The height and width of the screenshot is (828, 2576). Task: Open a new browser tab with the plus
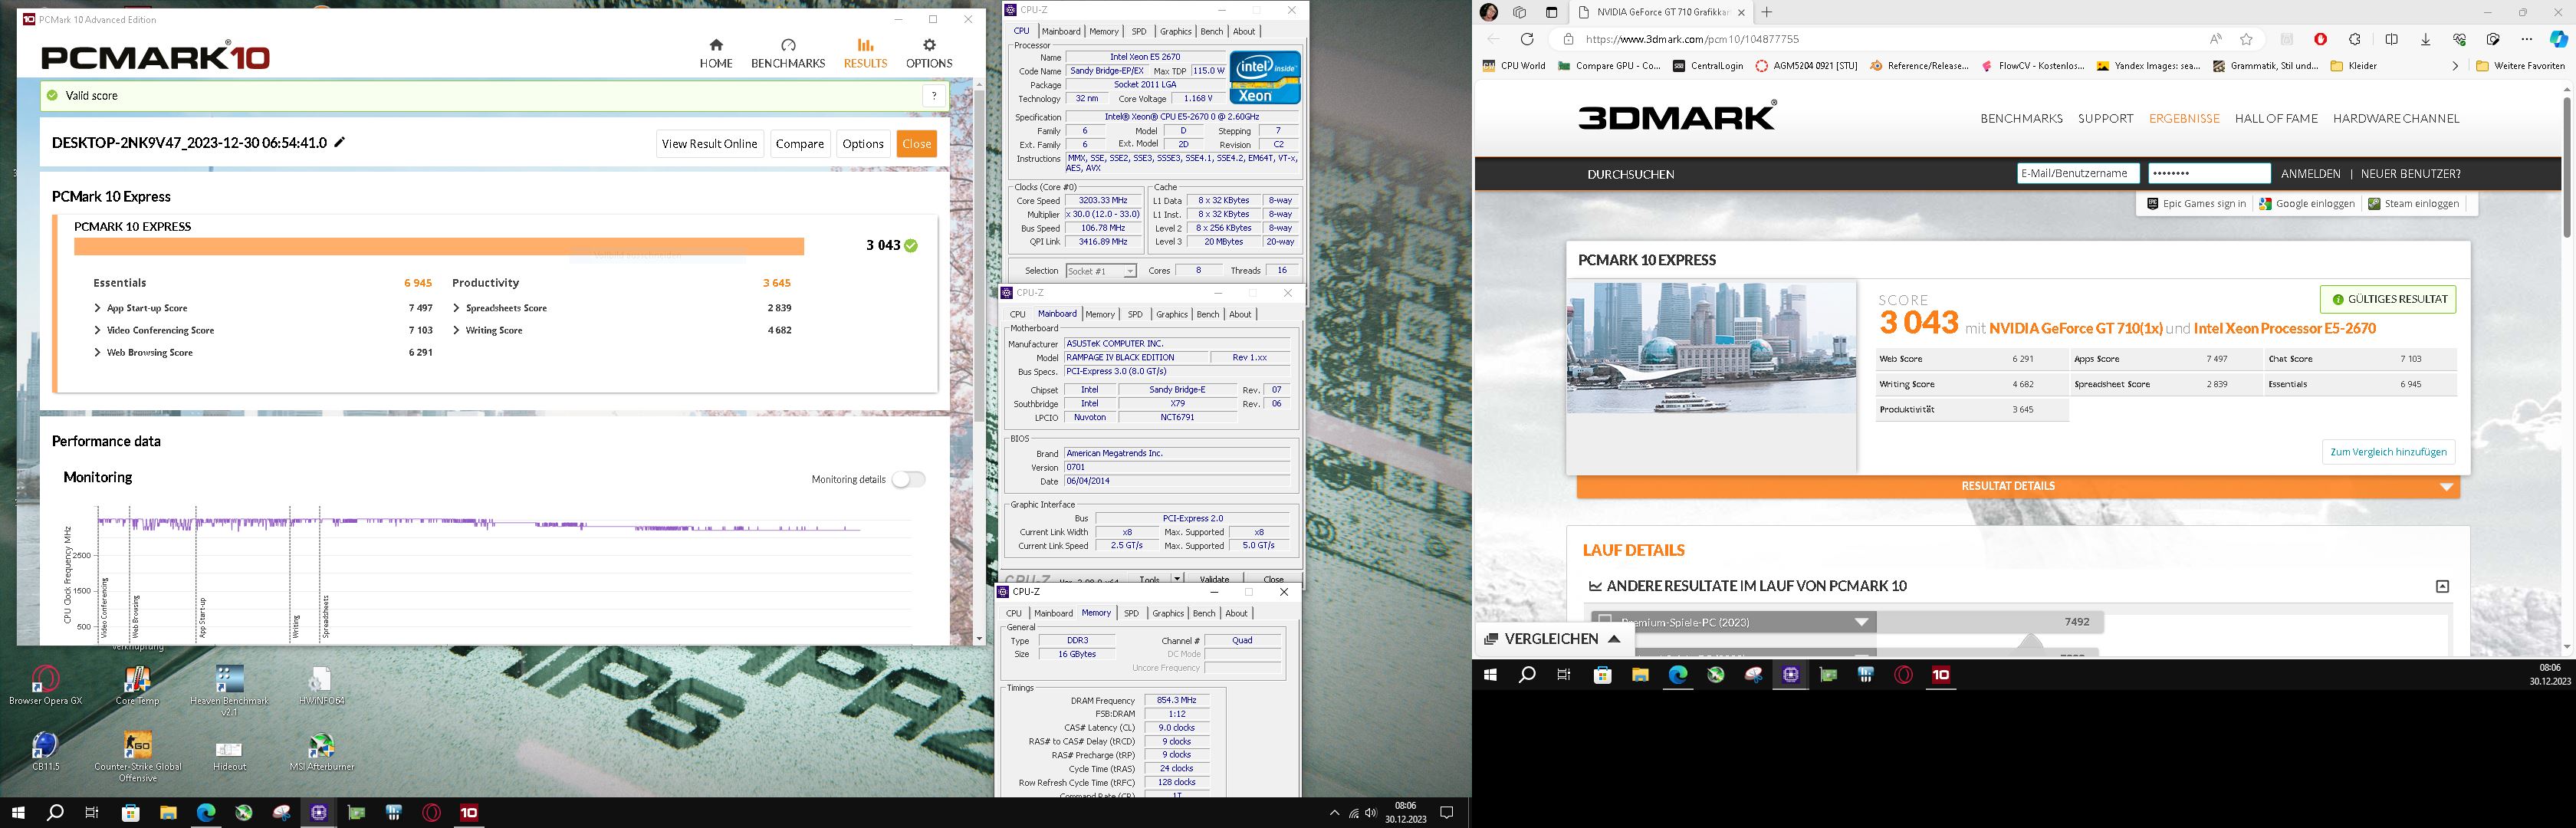(x=1767, y=12)
